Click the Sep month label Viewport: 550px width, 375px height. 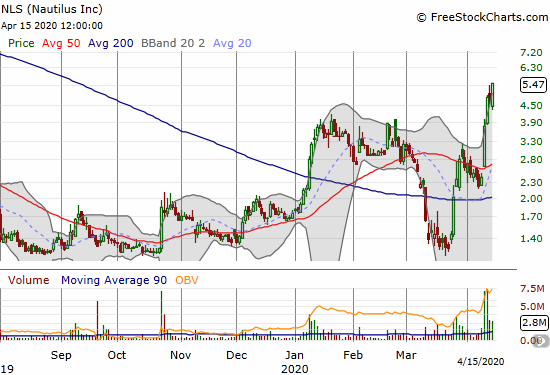61,355
